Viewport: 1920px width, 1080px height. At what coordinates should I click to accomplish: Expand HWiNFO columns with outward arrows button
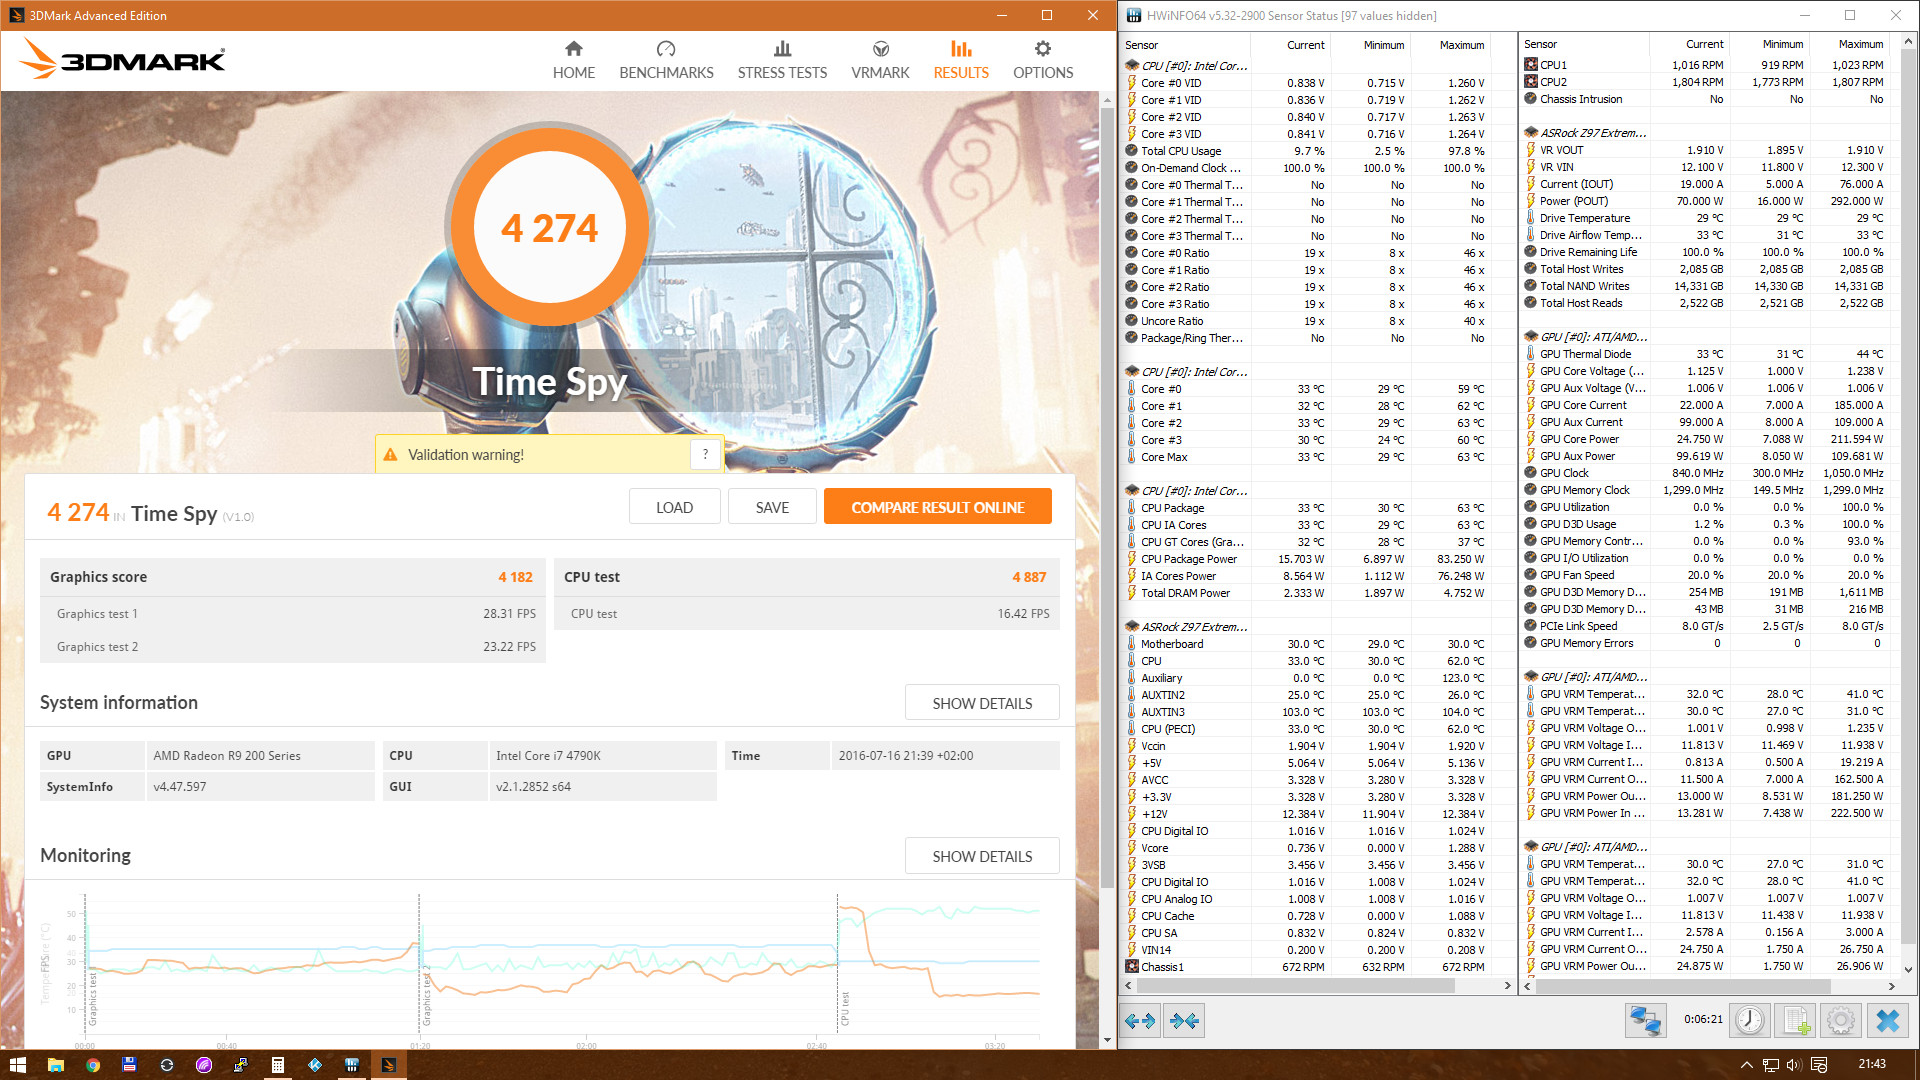1140,1021
